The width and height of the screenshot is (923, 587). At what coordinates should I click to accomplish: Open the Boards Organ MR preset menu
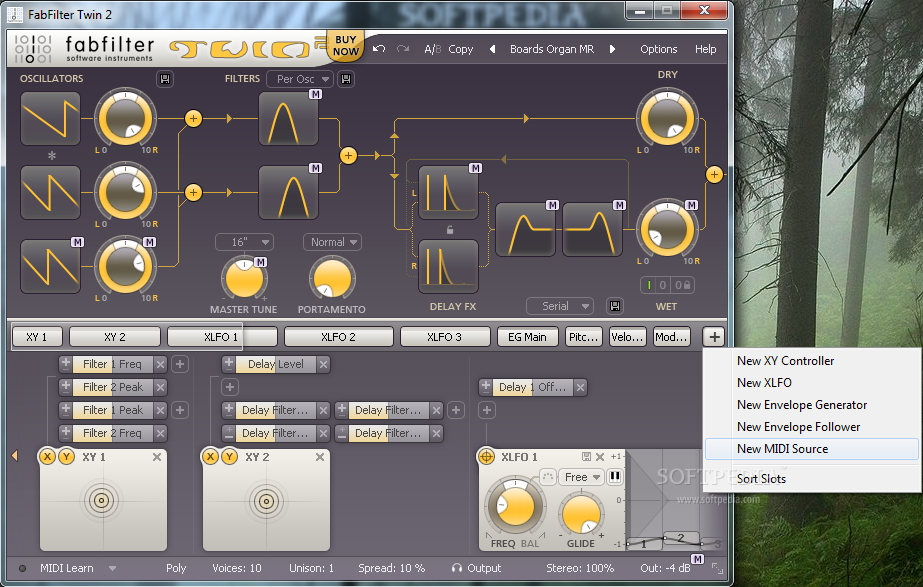pos(552,49)
